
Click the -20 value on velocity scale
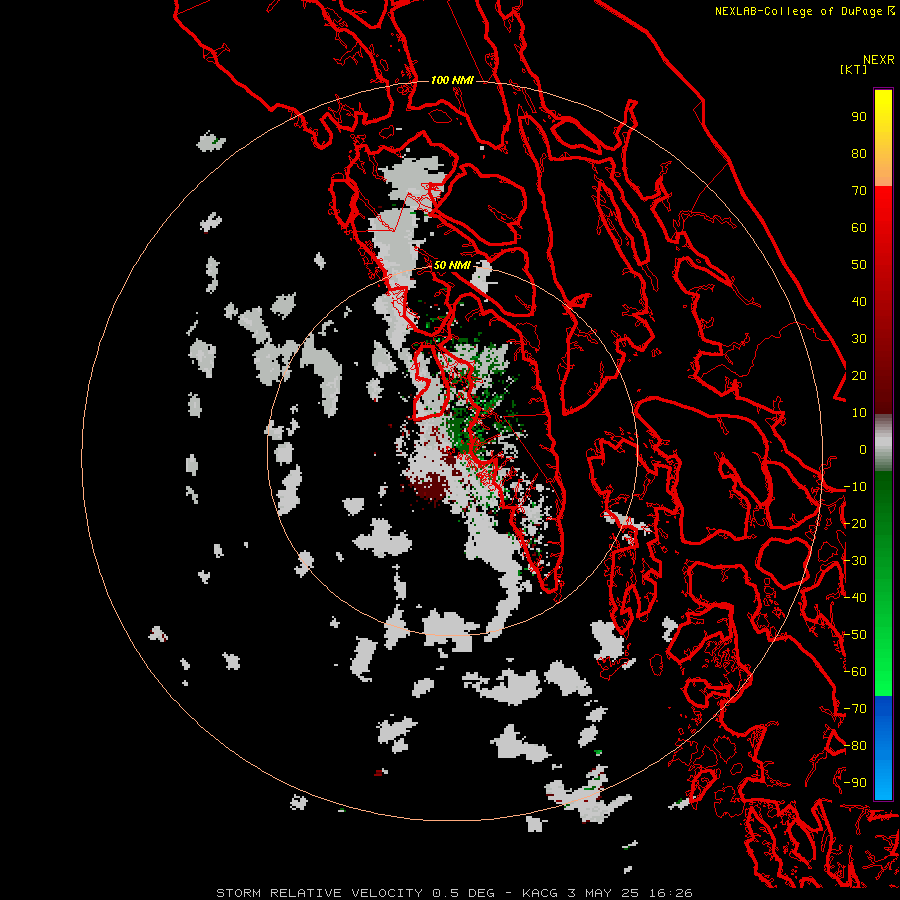(x=855, y=524)
